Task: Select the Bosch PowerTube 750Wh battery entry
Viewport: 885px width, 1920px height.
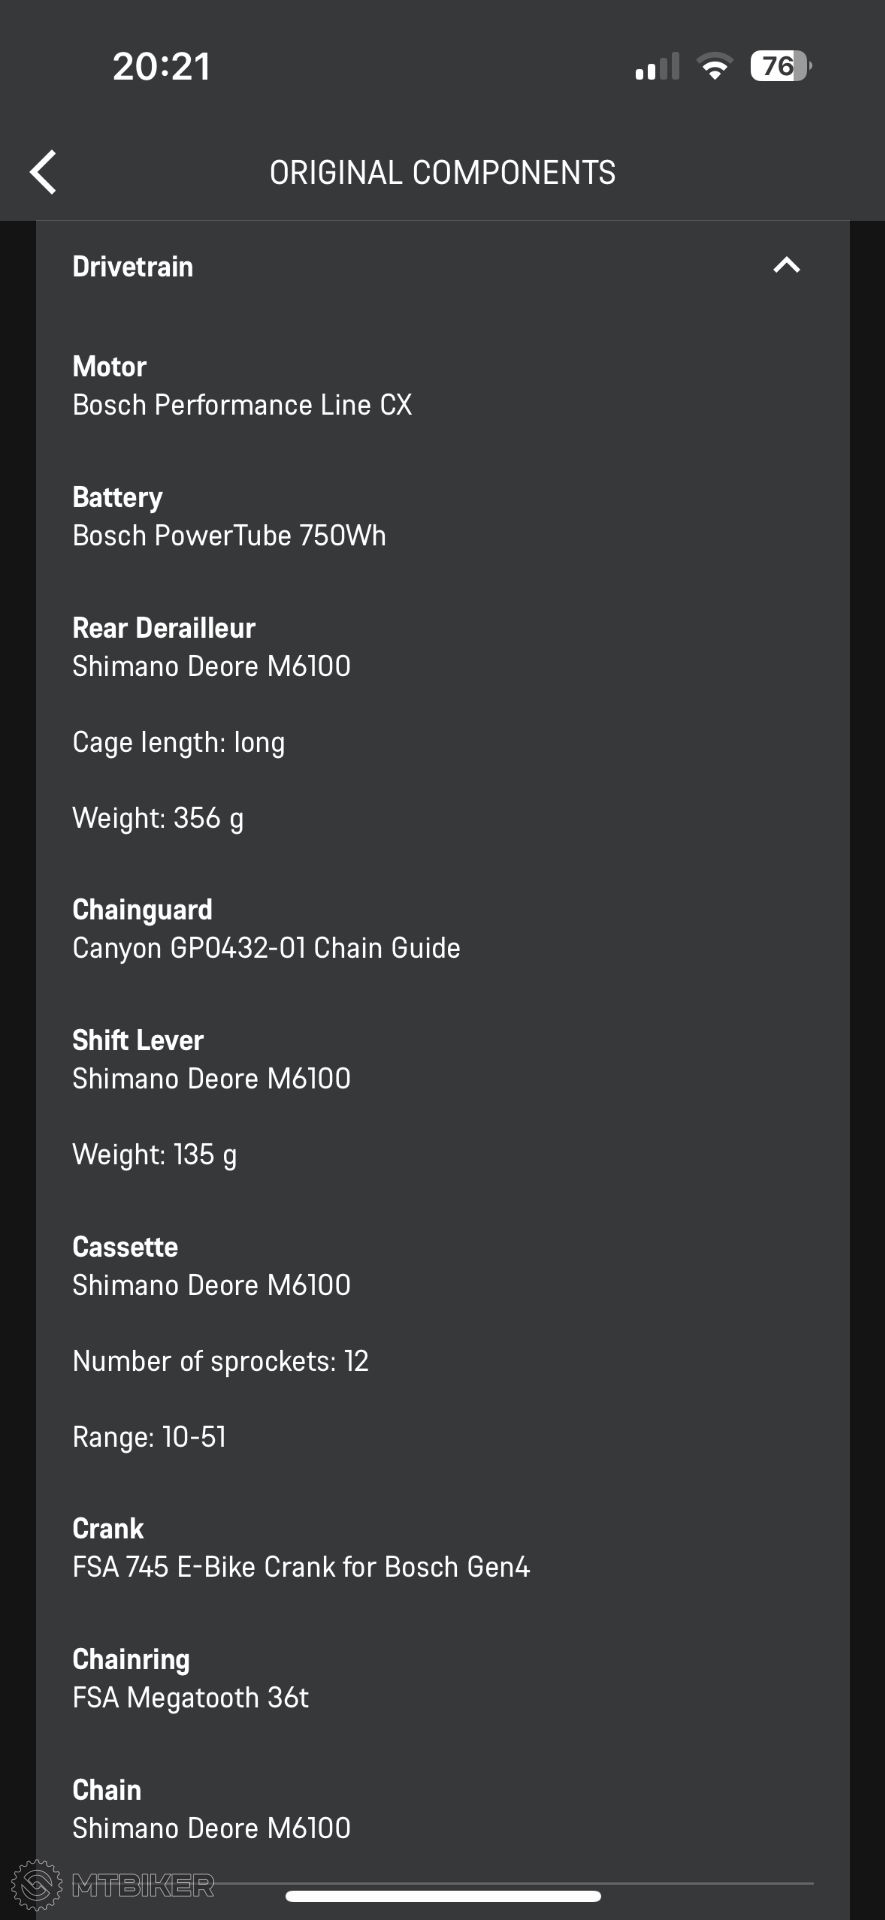Action: tap(229, 536)
